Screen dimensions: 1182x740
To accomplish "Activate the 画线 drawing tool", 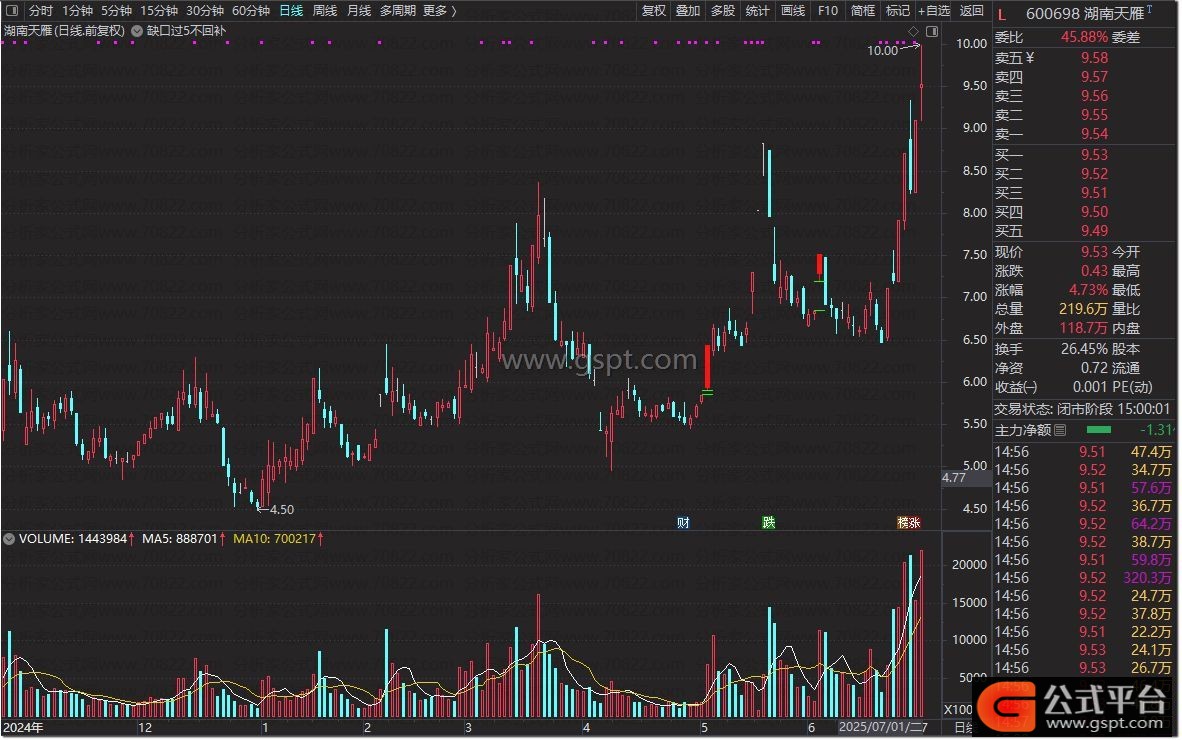I will tap(793, 11).
